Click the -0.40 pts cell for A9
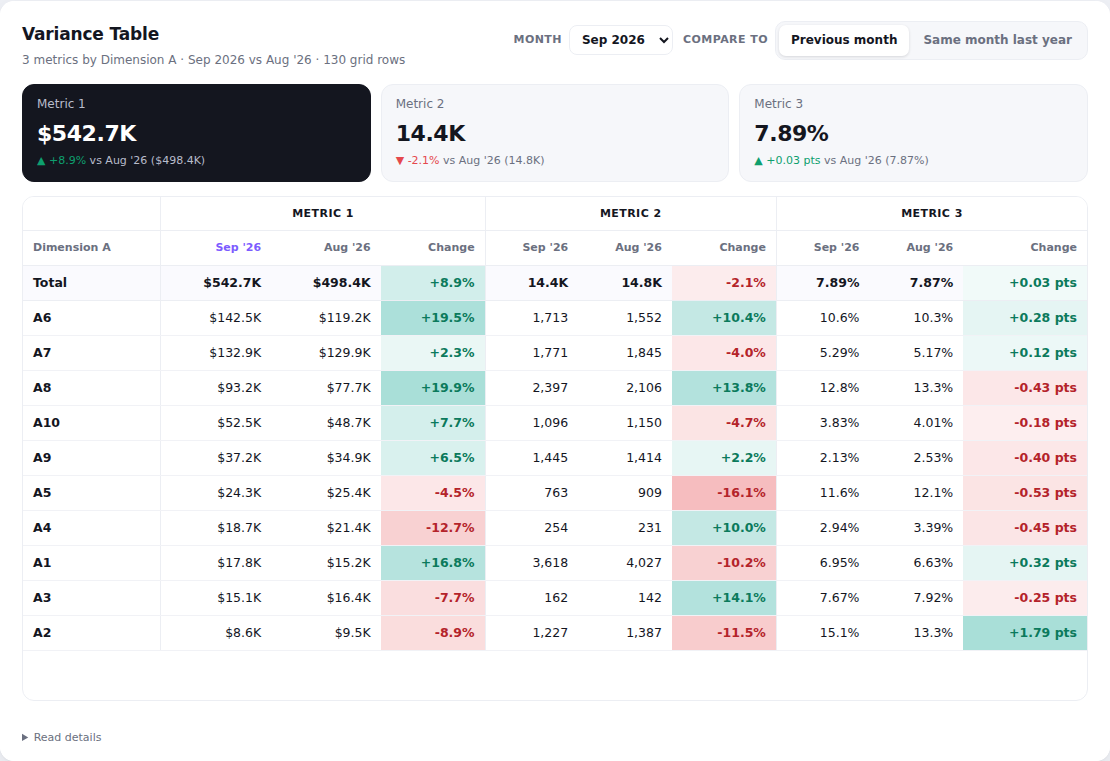The image size is (1110, 761). [1025, 458]
